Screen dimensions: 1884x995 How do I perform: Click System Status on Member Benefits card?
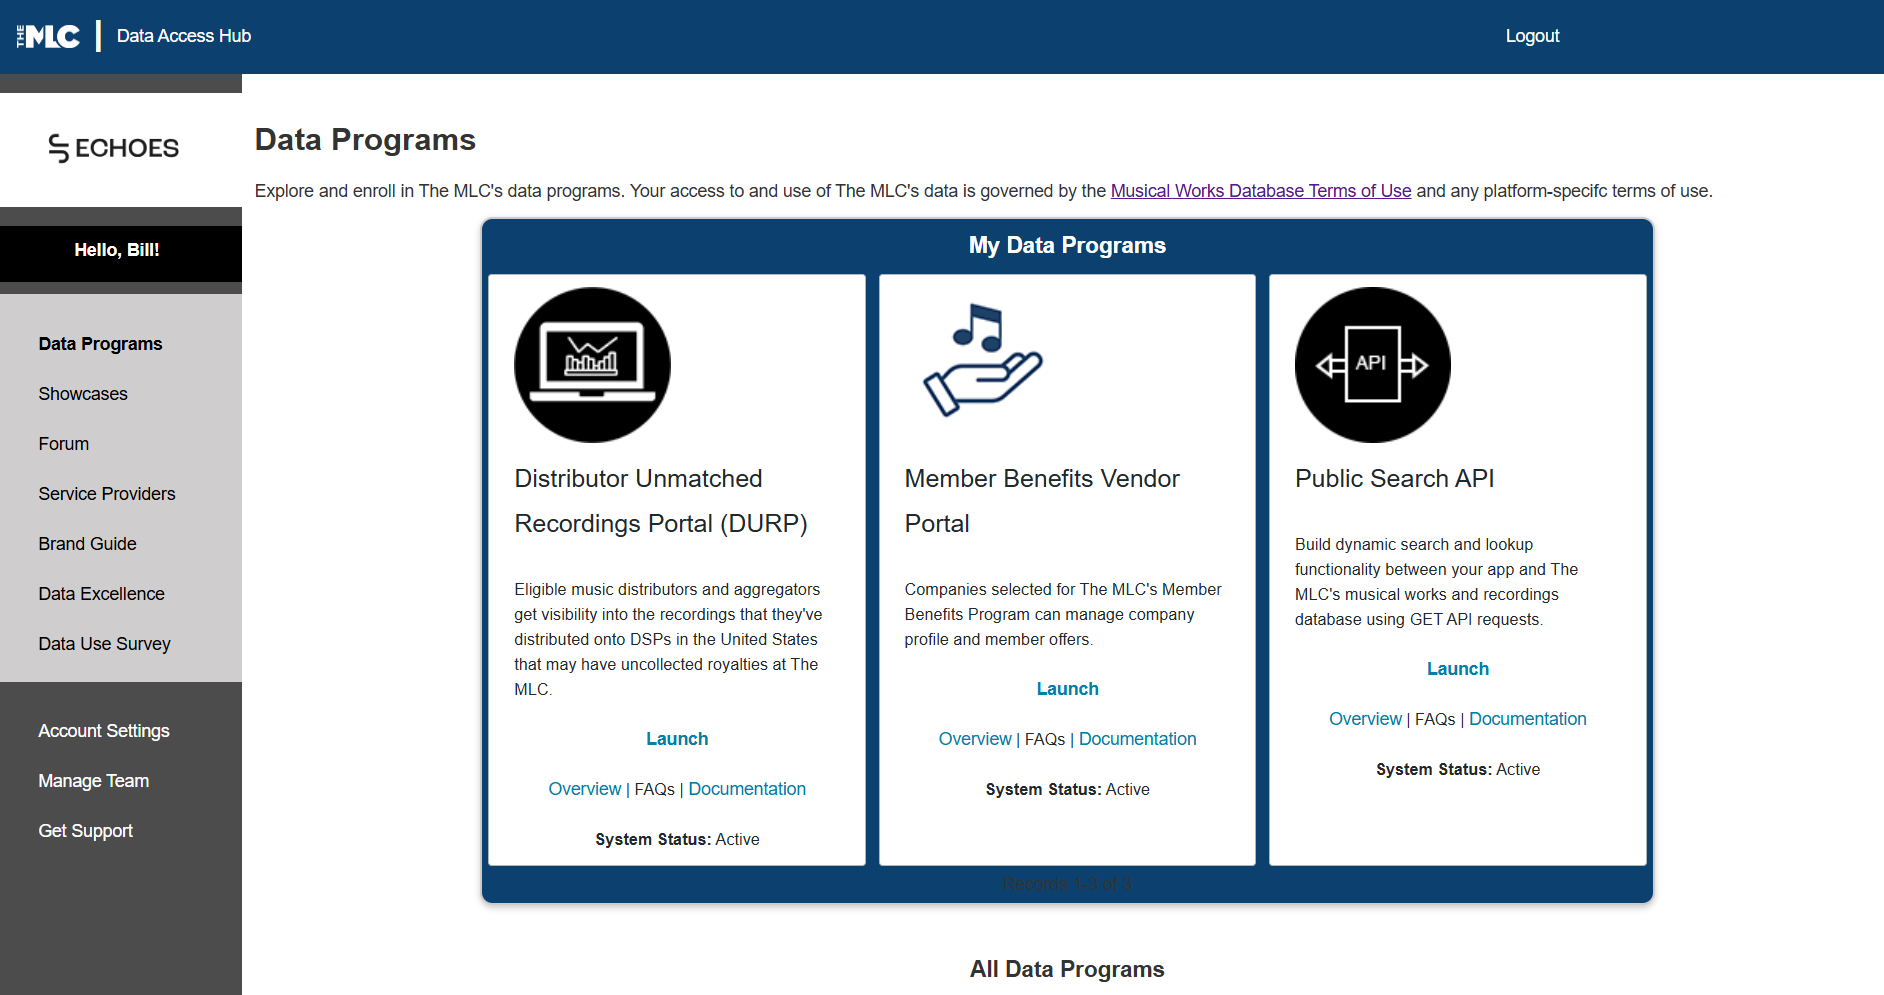coord(1067,790)
